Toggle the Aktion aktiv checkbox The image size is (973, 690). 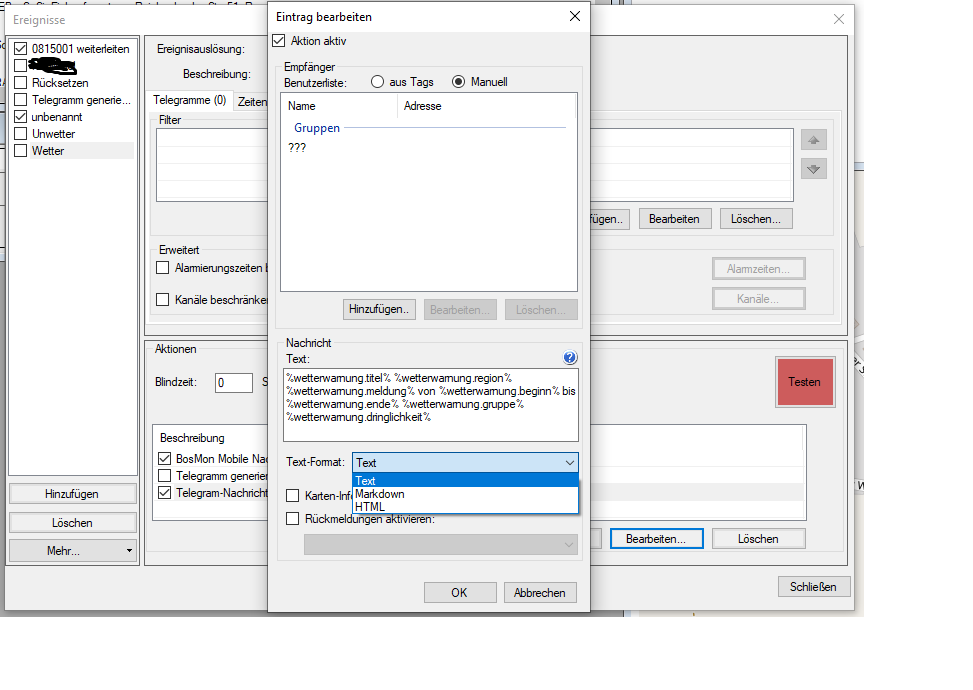click(279, 41)
